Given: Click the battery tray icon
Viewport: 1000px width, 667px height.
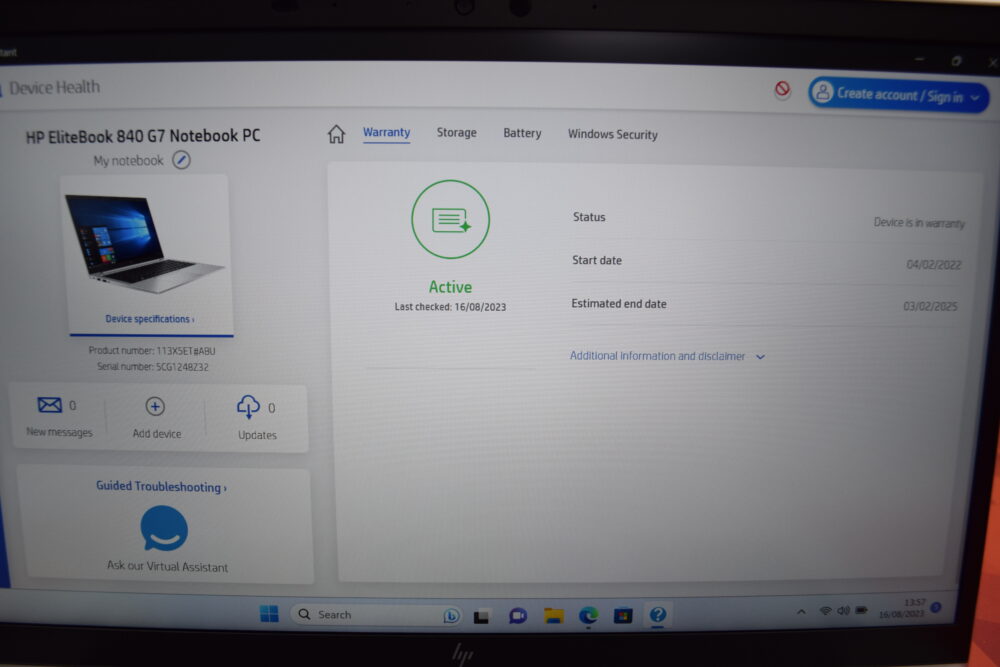Looking at the screenshot, I should point(861,610).
